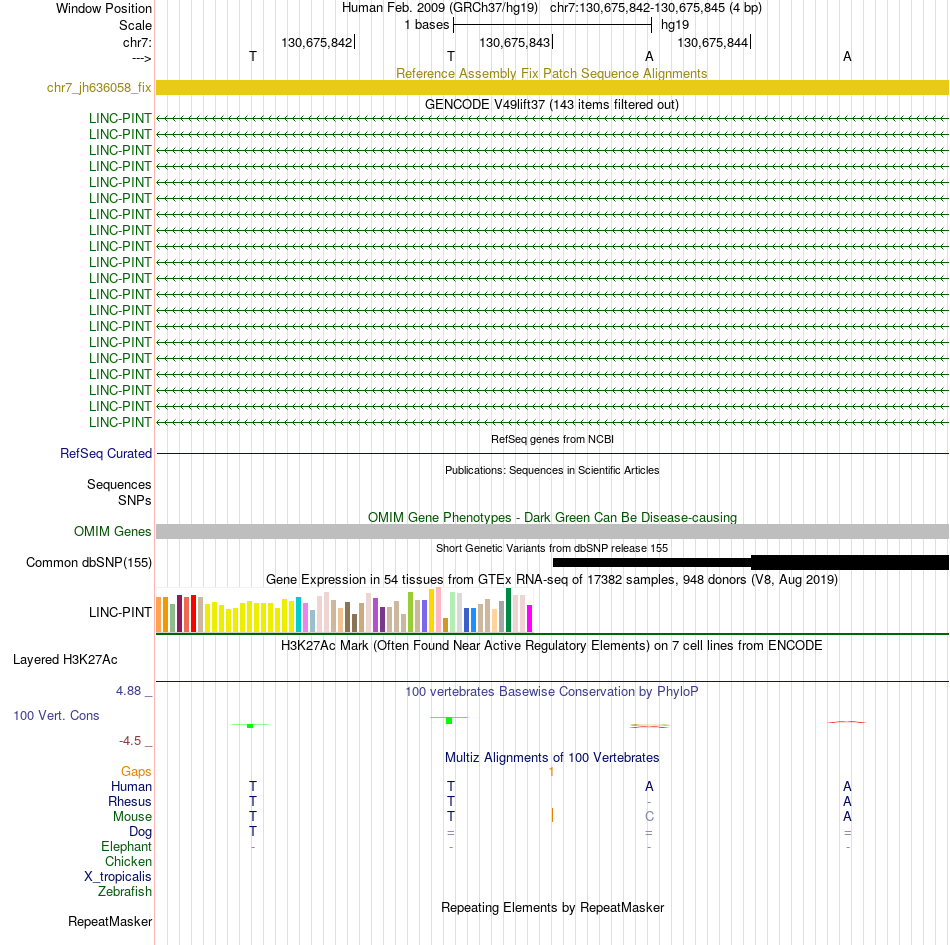Viewport: 950px width, 945px height.
Task: Select the thin black dbSNP variant segment
Action: click(x=652, y=562)
